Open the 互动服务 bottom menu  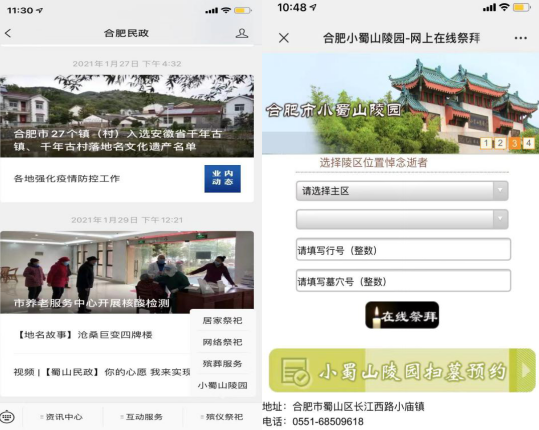142,417
